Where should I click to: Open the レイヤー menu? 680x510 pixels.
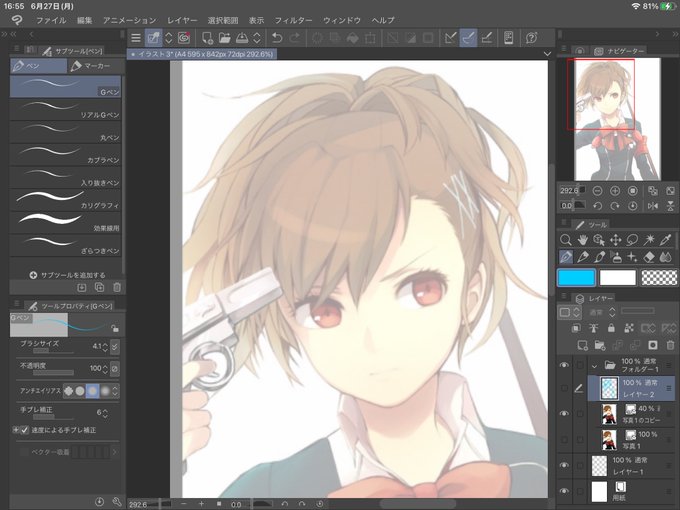click(182, 20)
